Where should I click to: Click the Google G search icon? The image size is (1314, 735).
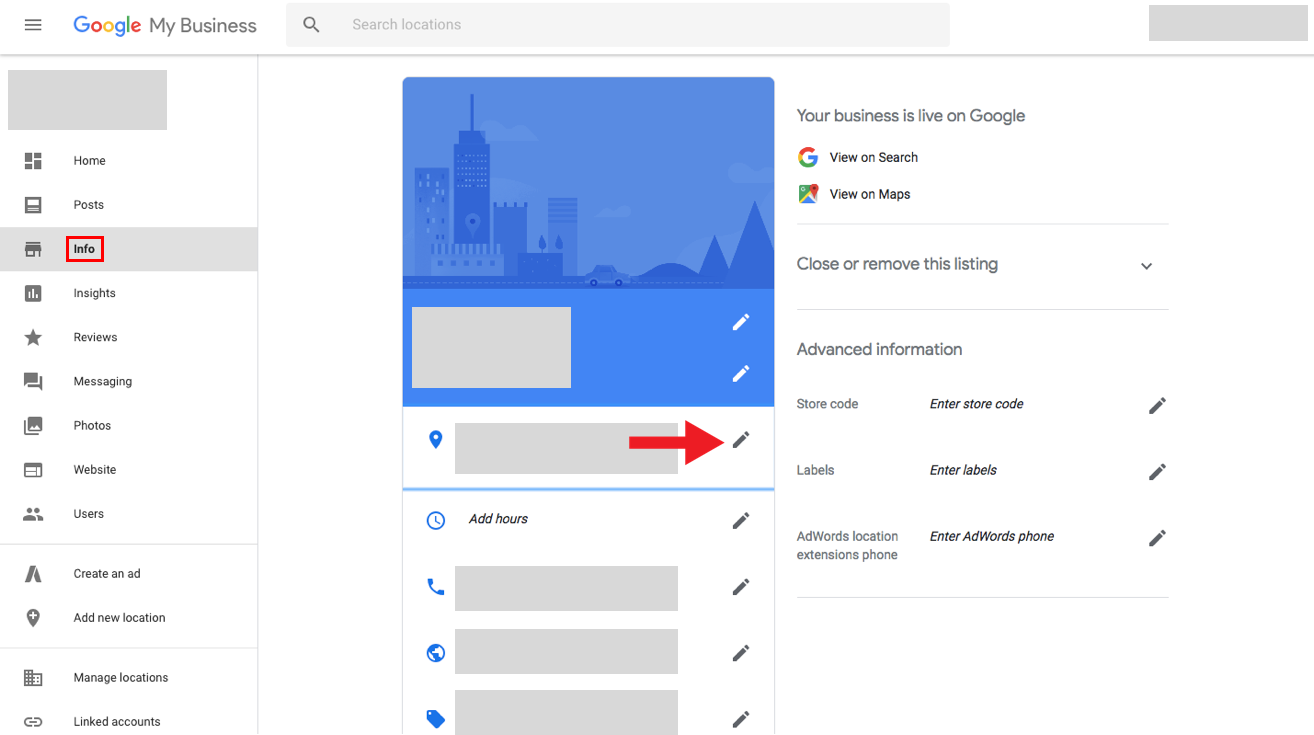(x=808, y=157)
